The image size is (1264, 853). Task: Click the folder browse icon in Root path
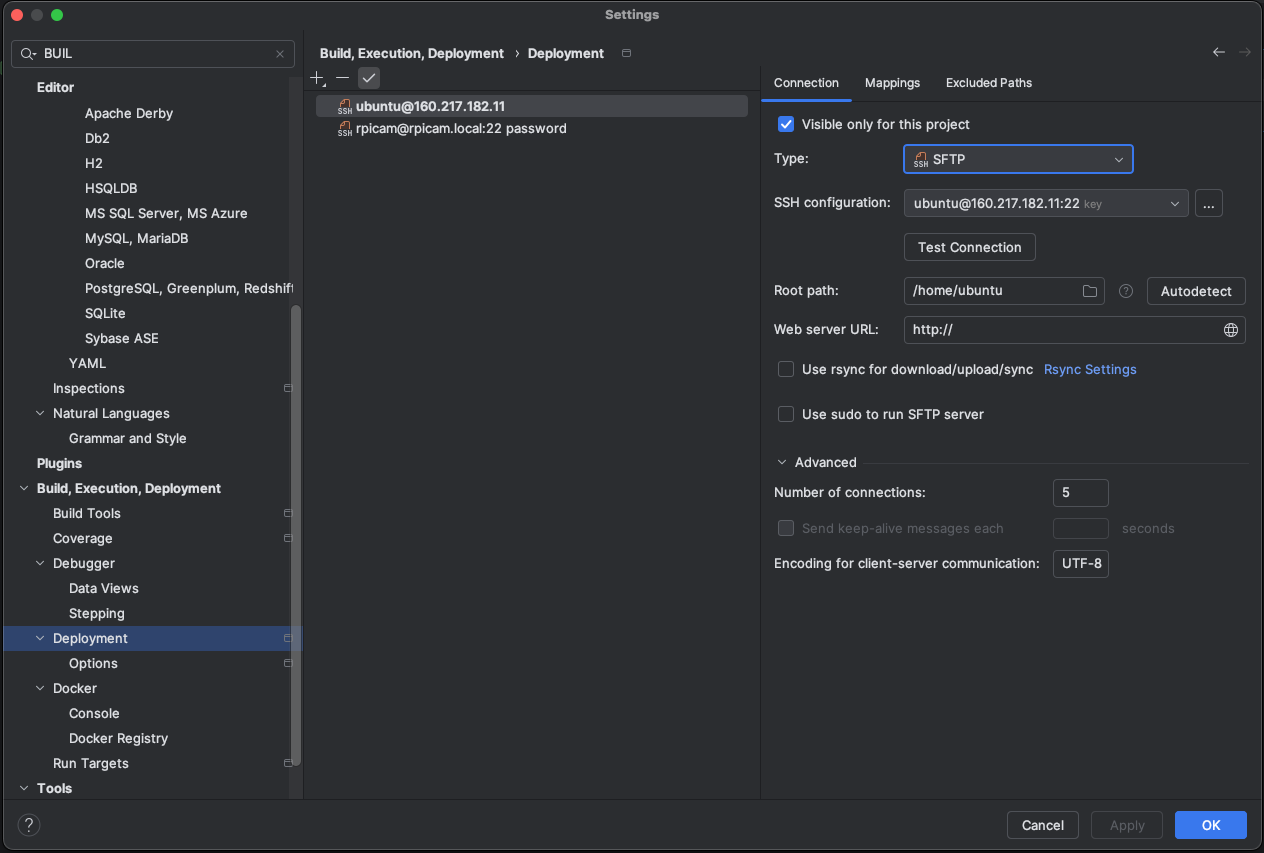pyautogui.click(x=1090, y=291)
